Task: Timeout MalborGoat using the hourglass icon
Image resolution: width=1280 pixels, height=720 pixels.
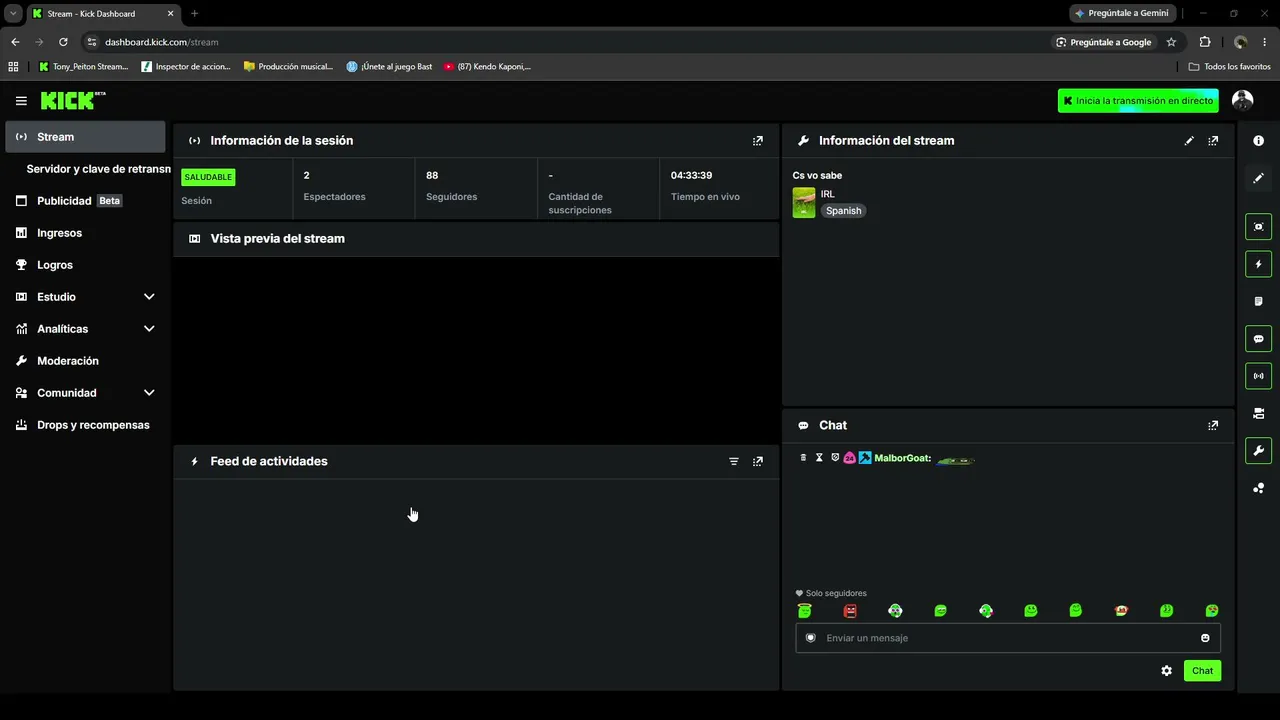Action: coord(819,458)
